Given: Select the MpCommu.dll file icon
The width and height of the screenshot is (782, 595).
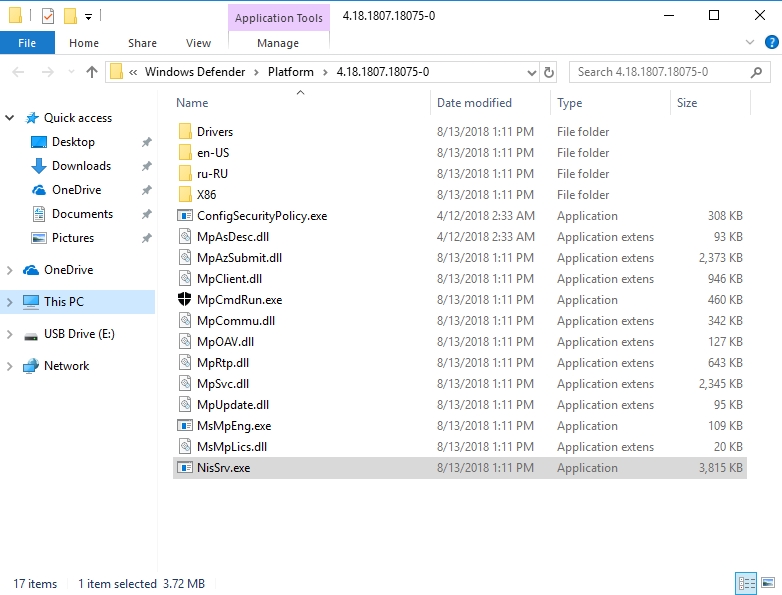Looking at the screenshot, I should (185, 320).
